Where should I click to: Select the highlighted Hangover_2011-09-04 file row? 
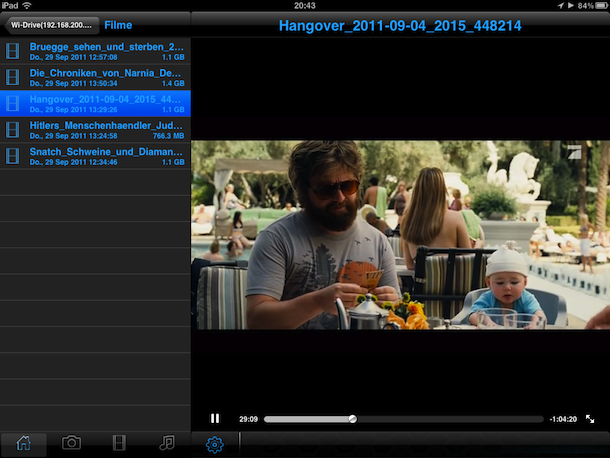coord(95,104)
